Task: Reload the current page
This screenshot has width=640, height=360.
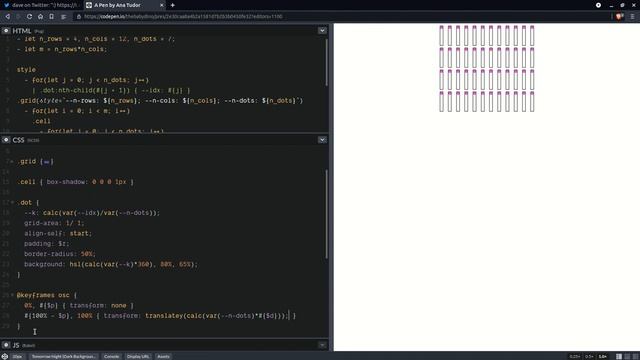Action: click(x=29, y=17)
